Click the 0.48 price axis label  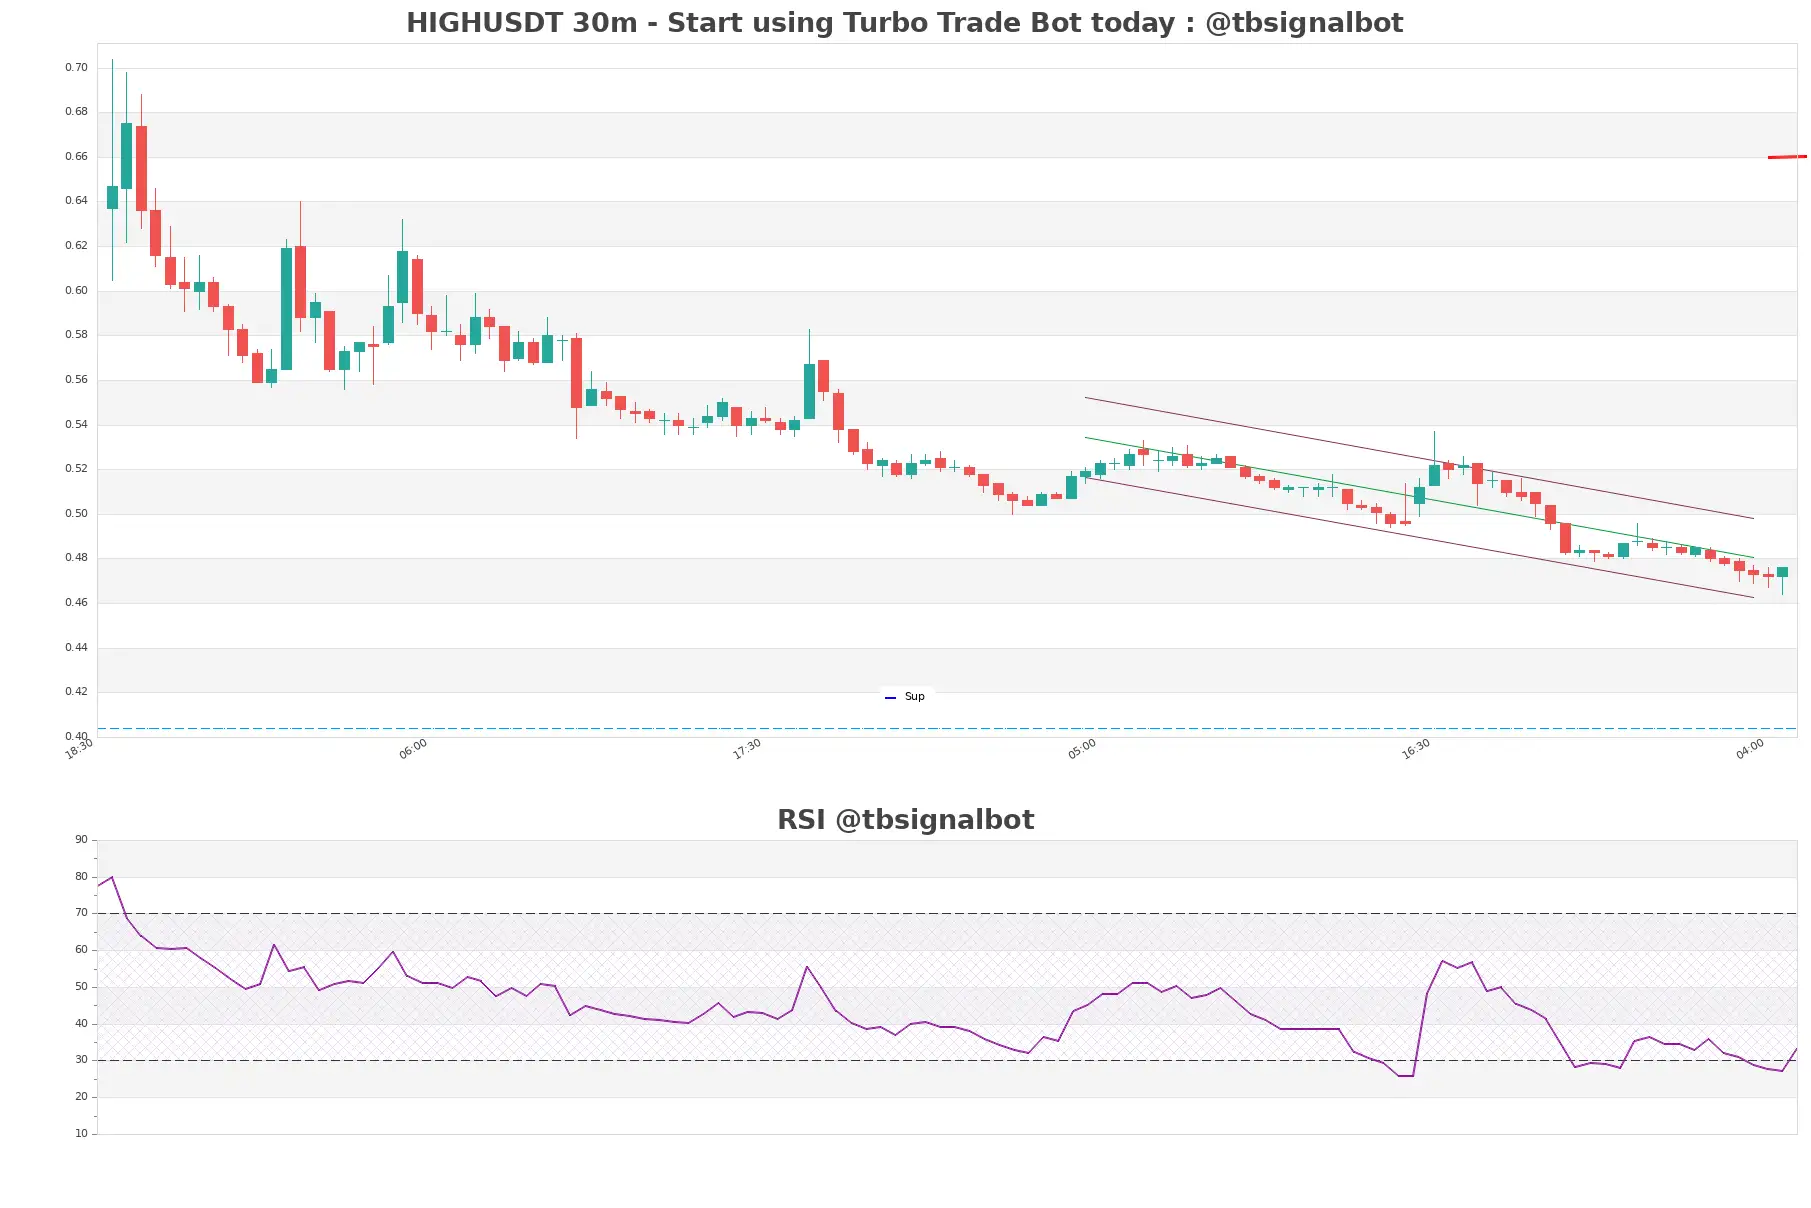[76, 558]
